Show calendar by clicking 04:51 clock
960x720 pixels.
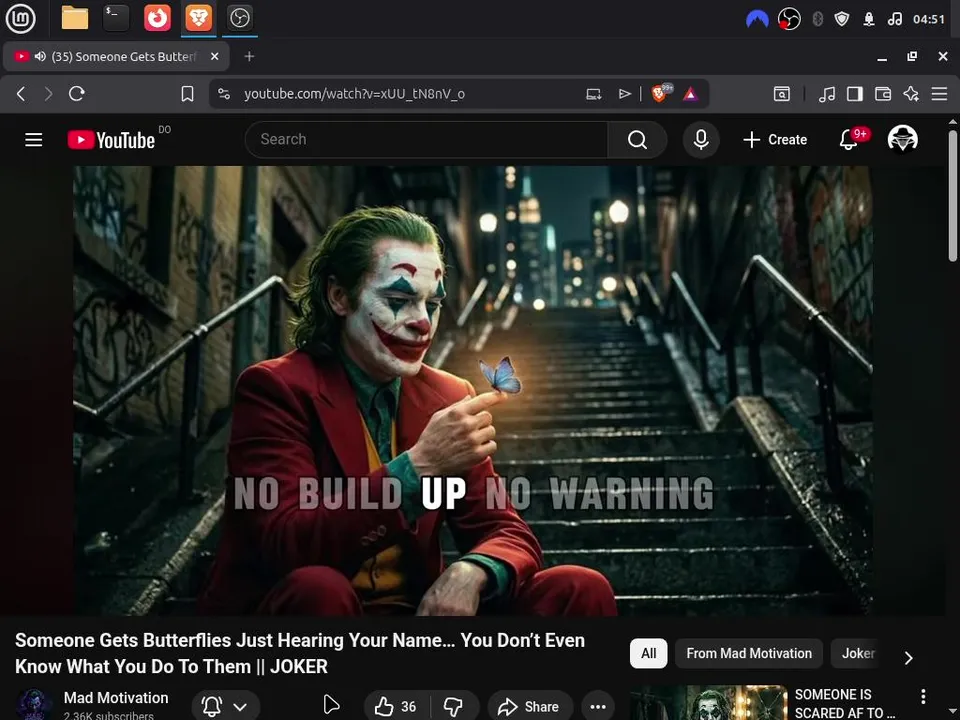[929, 19]
